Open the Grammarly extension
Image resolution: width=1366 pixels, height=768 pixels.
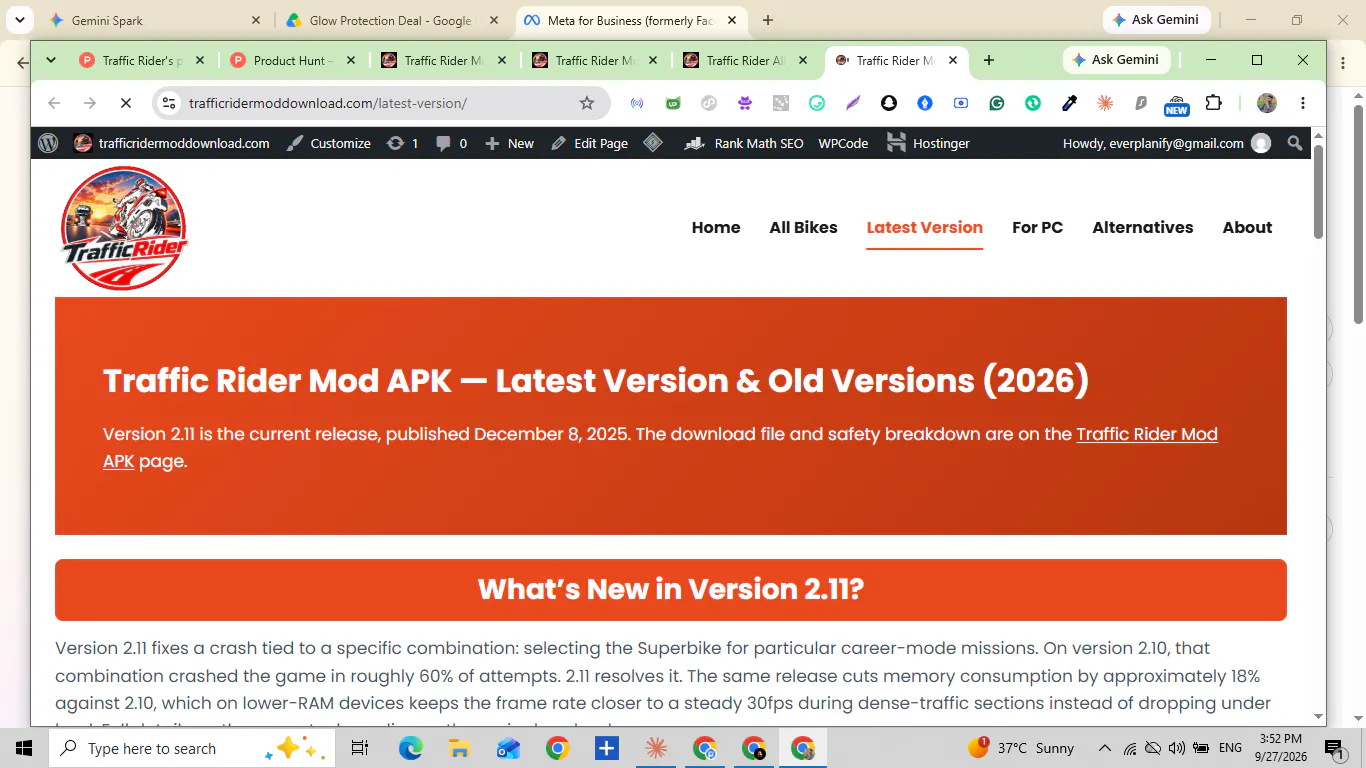[997, 103]
